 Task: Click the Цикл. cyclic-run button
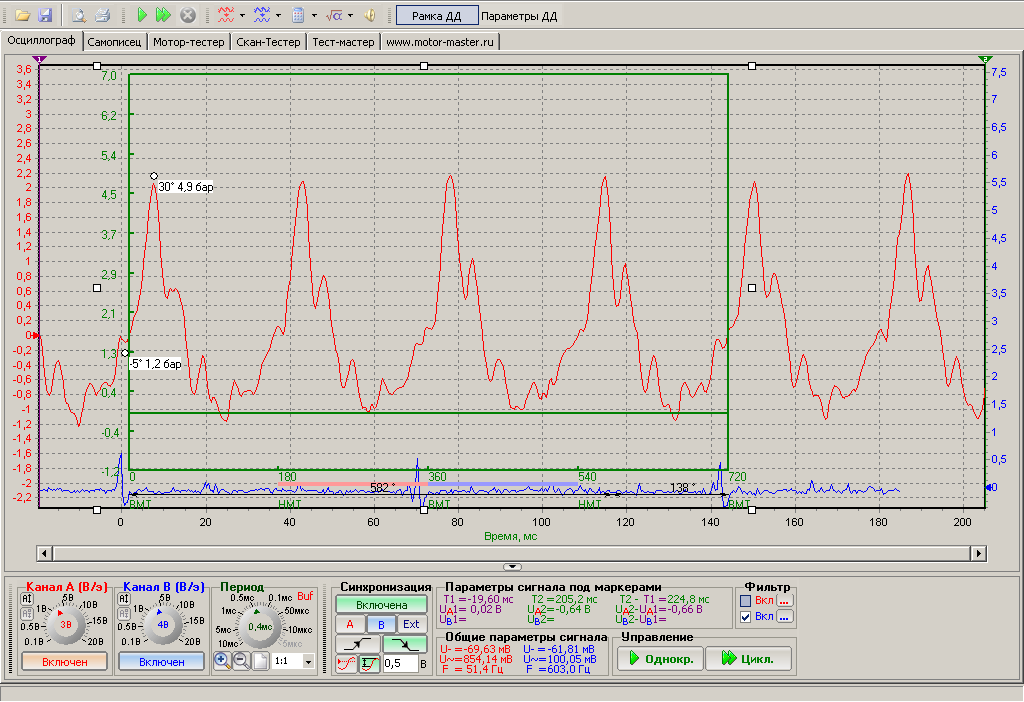pyautogui.click(x=748, y=659)
